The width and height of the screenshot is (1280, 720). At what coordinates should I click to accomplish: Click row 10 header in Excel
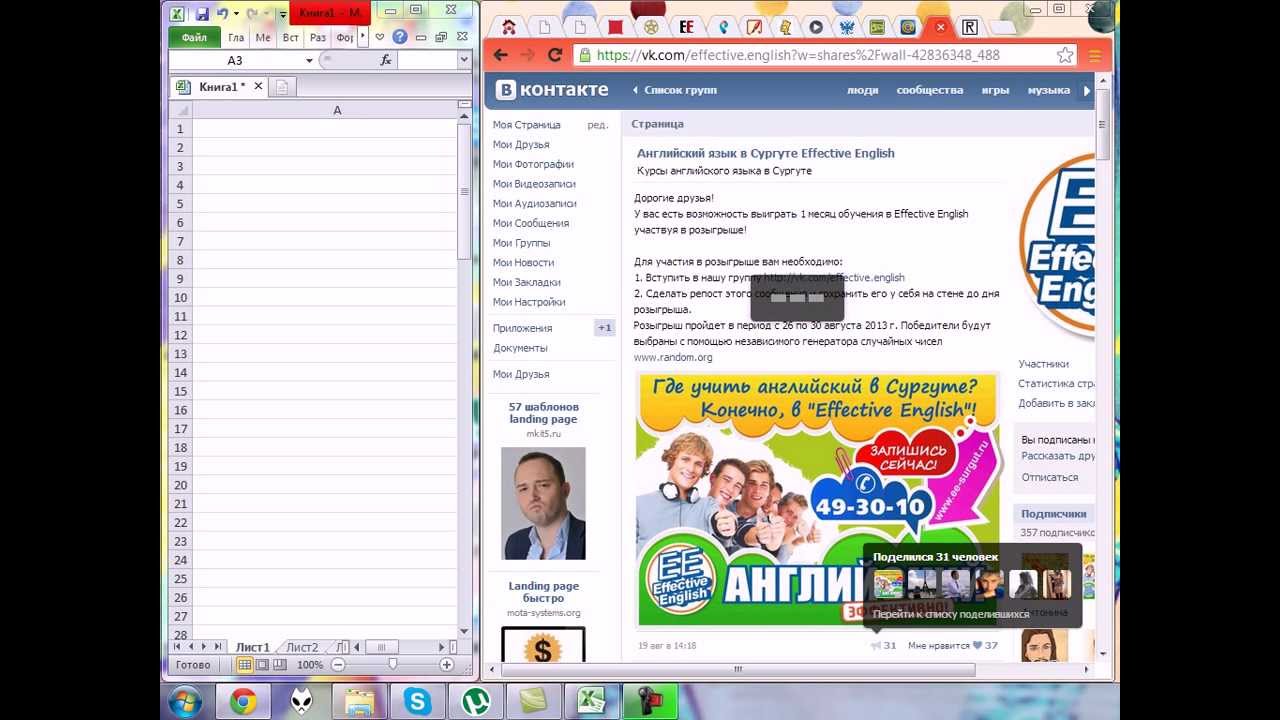tap(181, 298)
